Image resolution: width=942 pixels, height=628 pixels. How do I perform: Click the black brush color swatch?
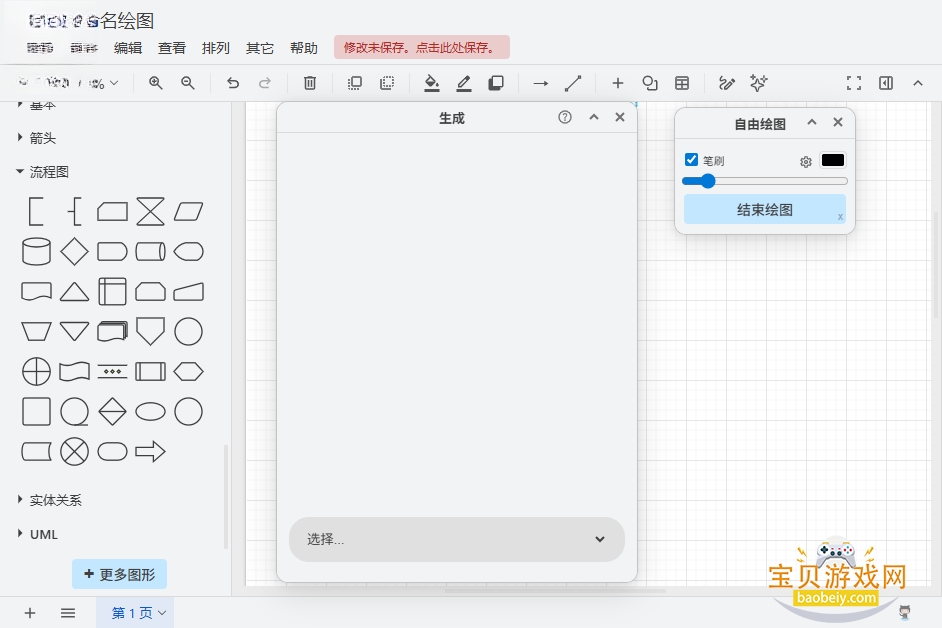coord(833,160)
